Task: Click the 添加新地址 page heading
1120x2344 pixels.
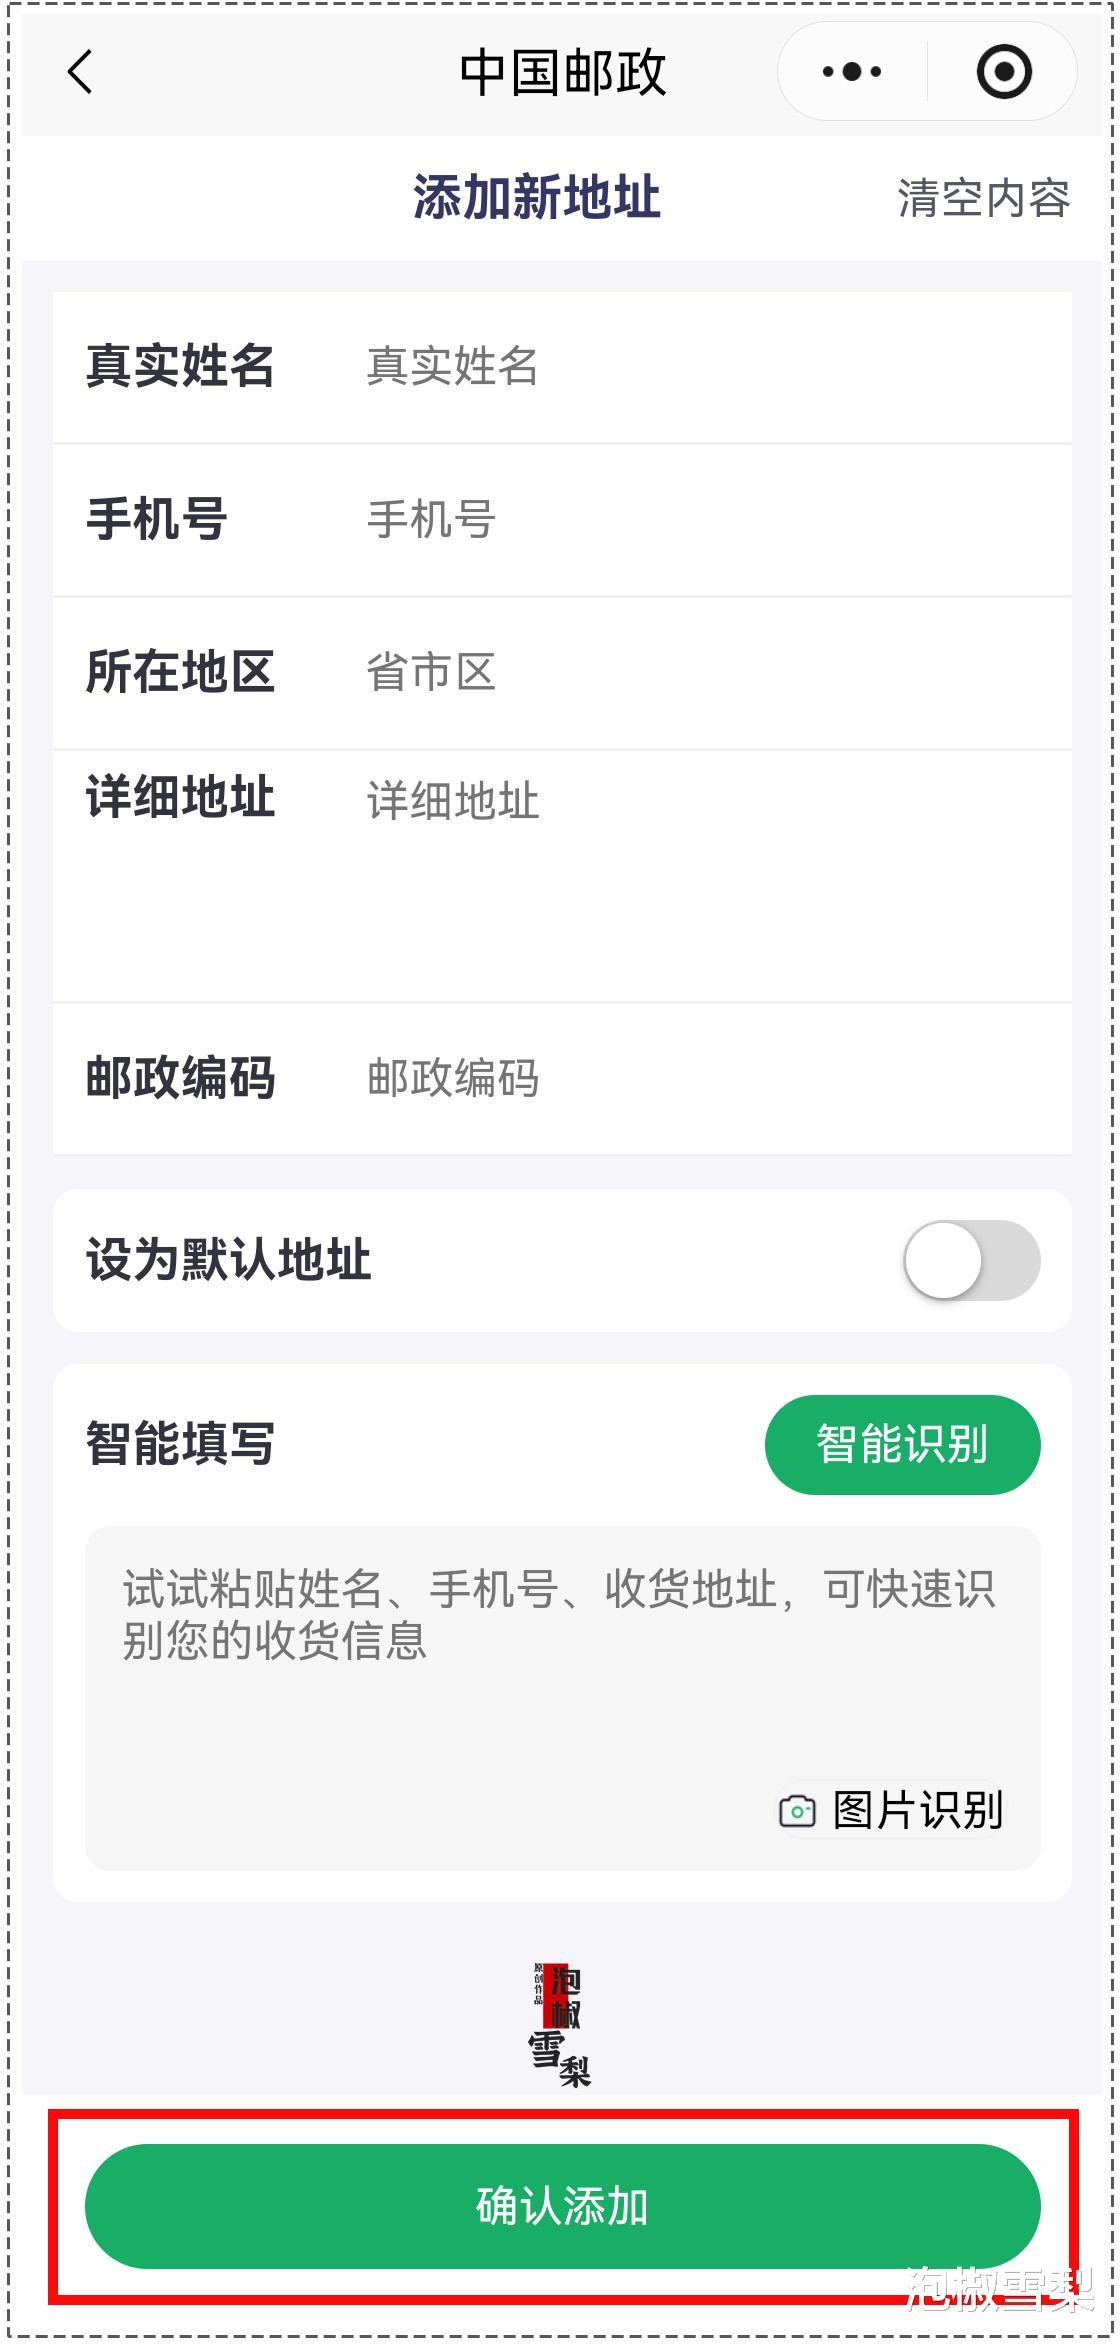Action: tap(537, 197)
